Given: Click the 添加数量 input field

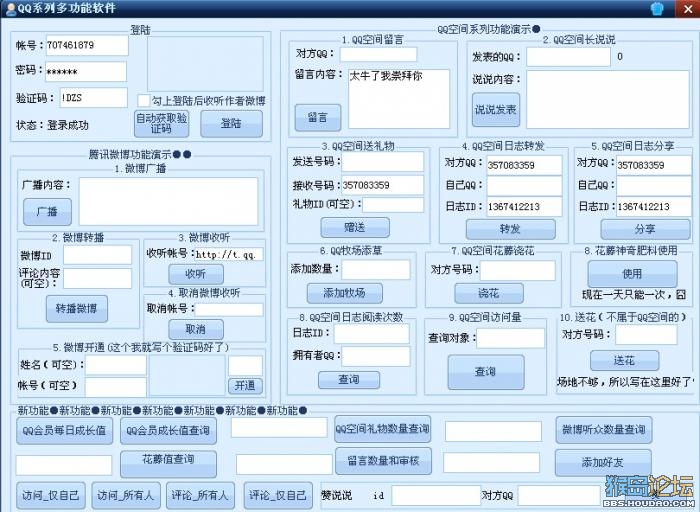Looking at the screenshot, I should pos(376,269).
